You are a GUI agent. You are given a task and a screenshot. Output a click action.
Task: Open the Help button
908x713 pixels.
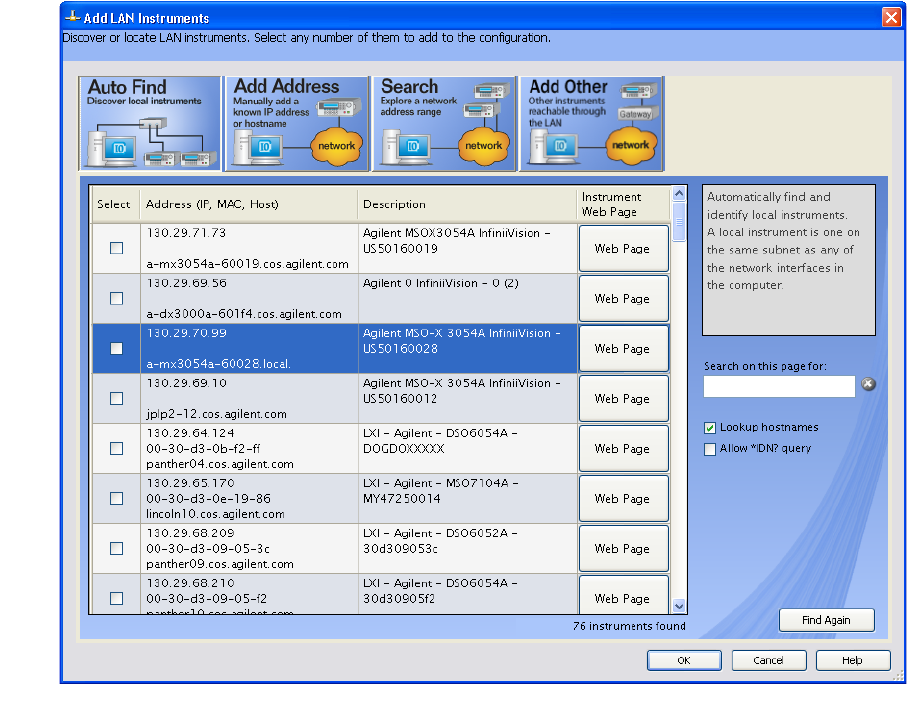[x=852, y=660]
